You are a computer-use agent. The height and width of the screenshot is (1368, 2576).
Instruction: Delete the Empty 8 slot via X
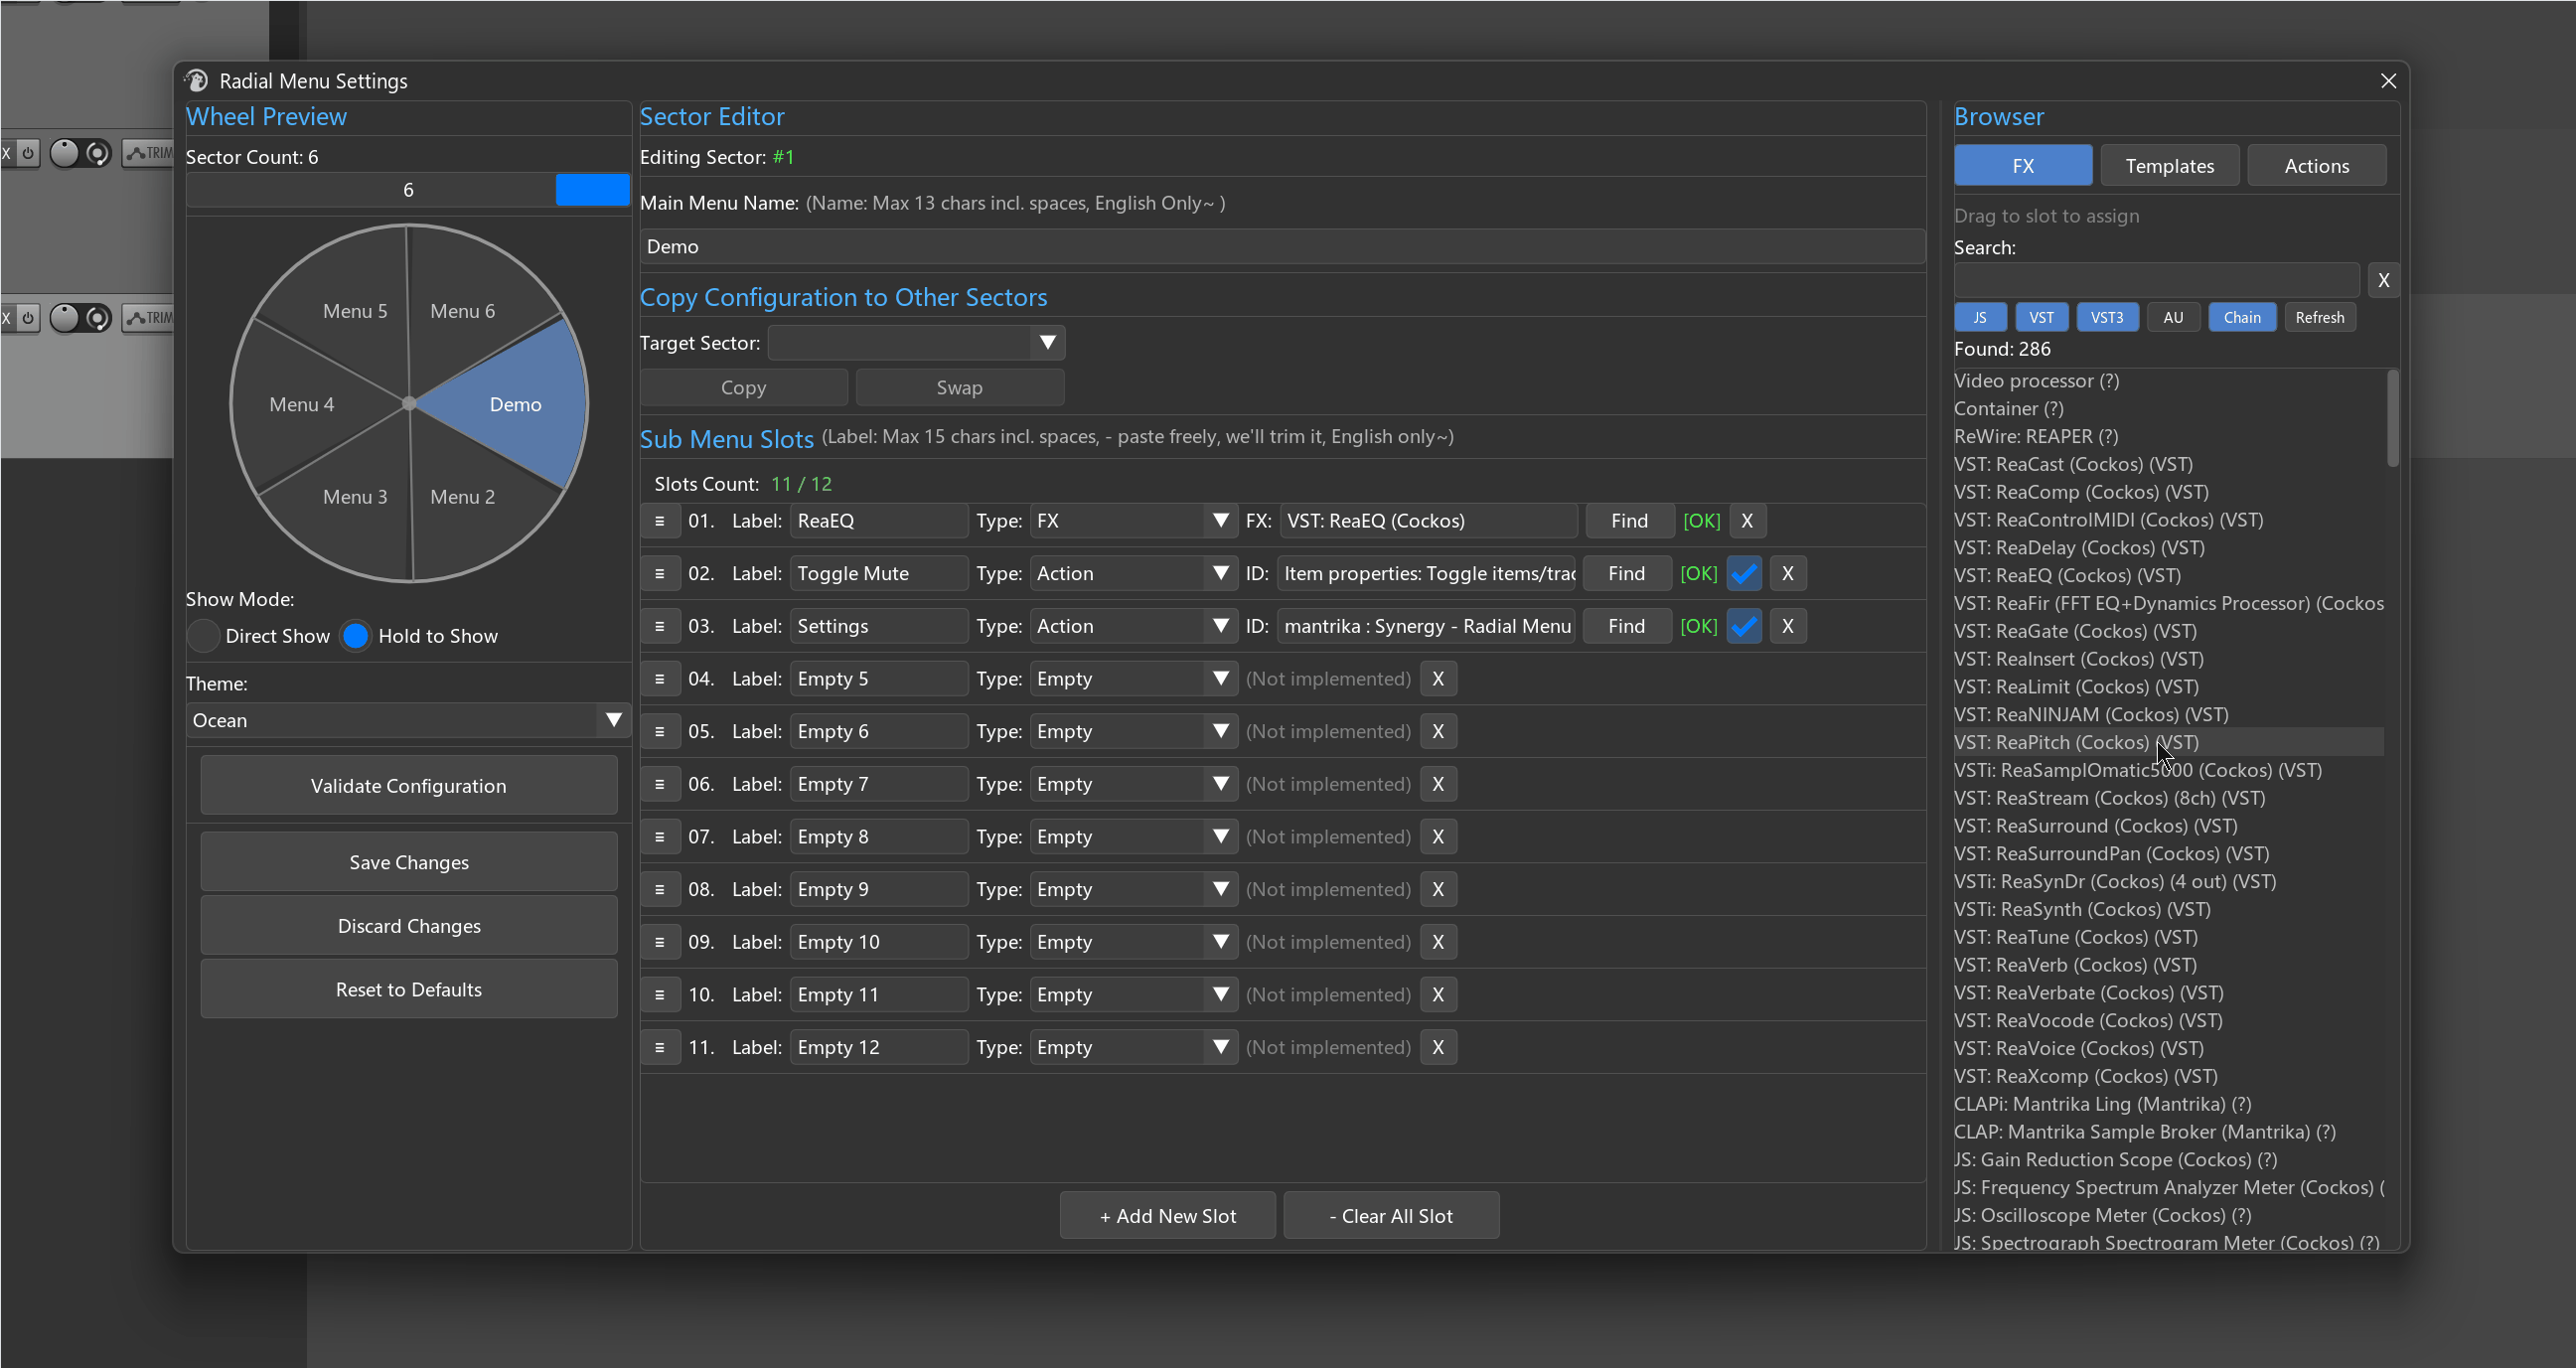click(1438, 837)
